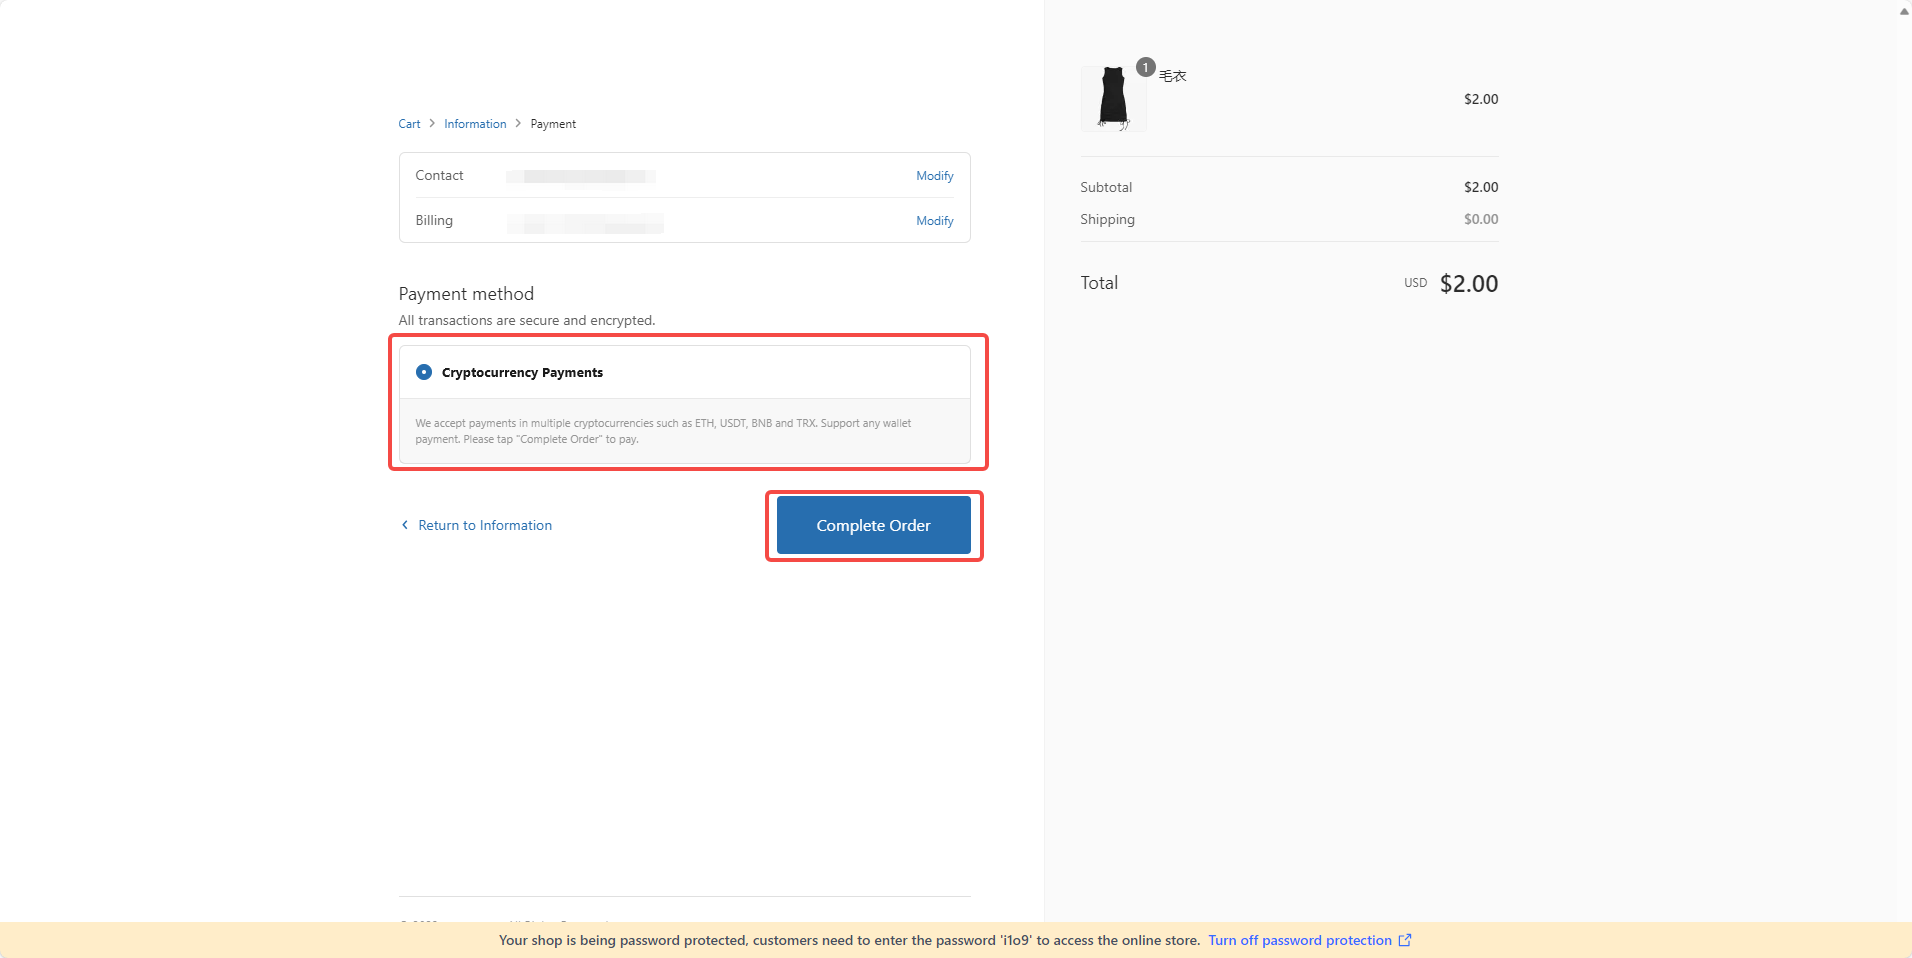Click the USD currency label

tap(1415, 283)
